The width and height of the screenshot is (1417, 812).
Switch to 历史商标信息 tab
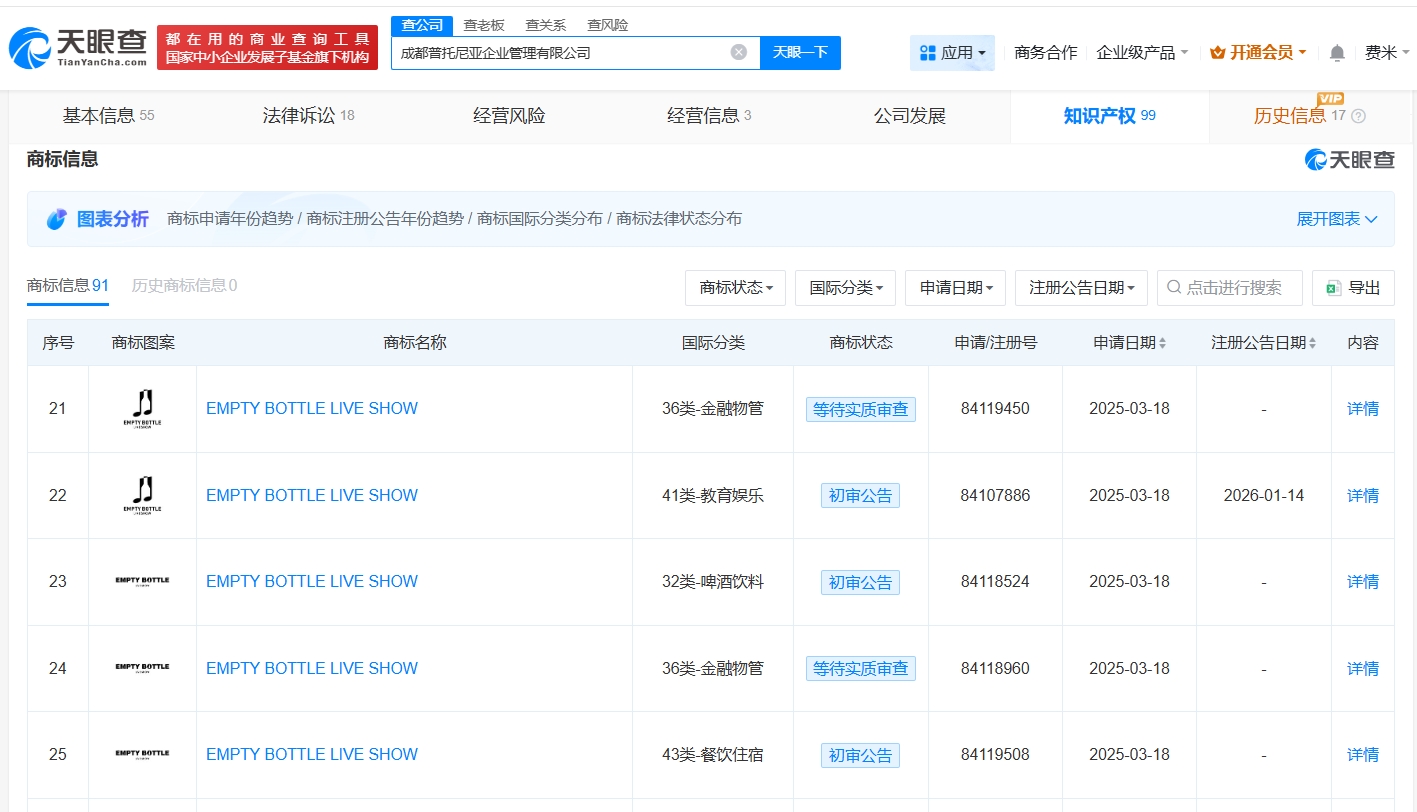(x=184, y=285)
